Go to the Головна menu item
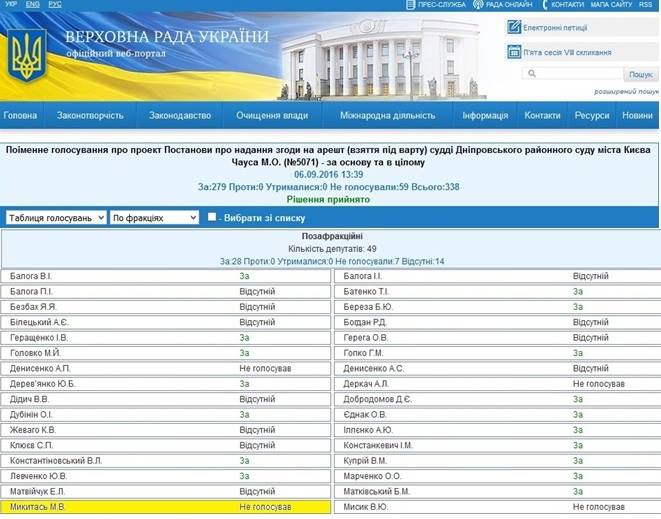 (x=20, y=115)
